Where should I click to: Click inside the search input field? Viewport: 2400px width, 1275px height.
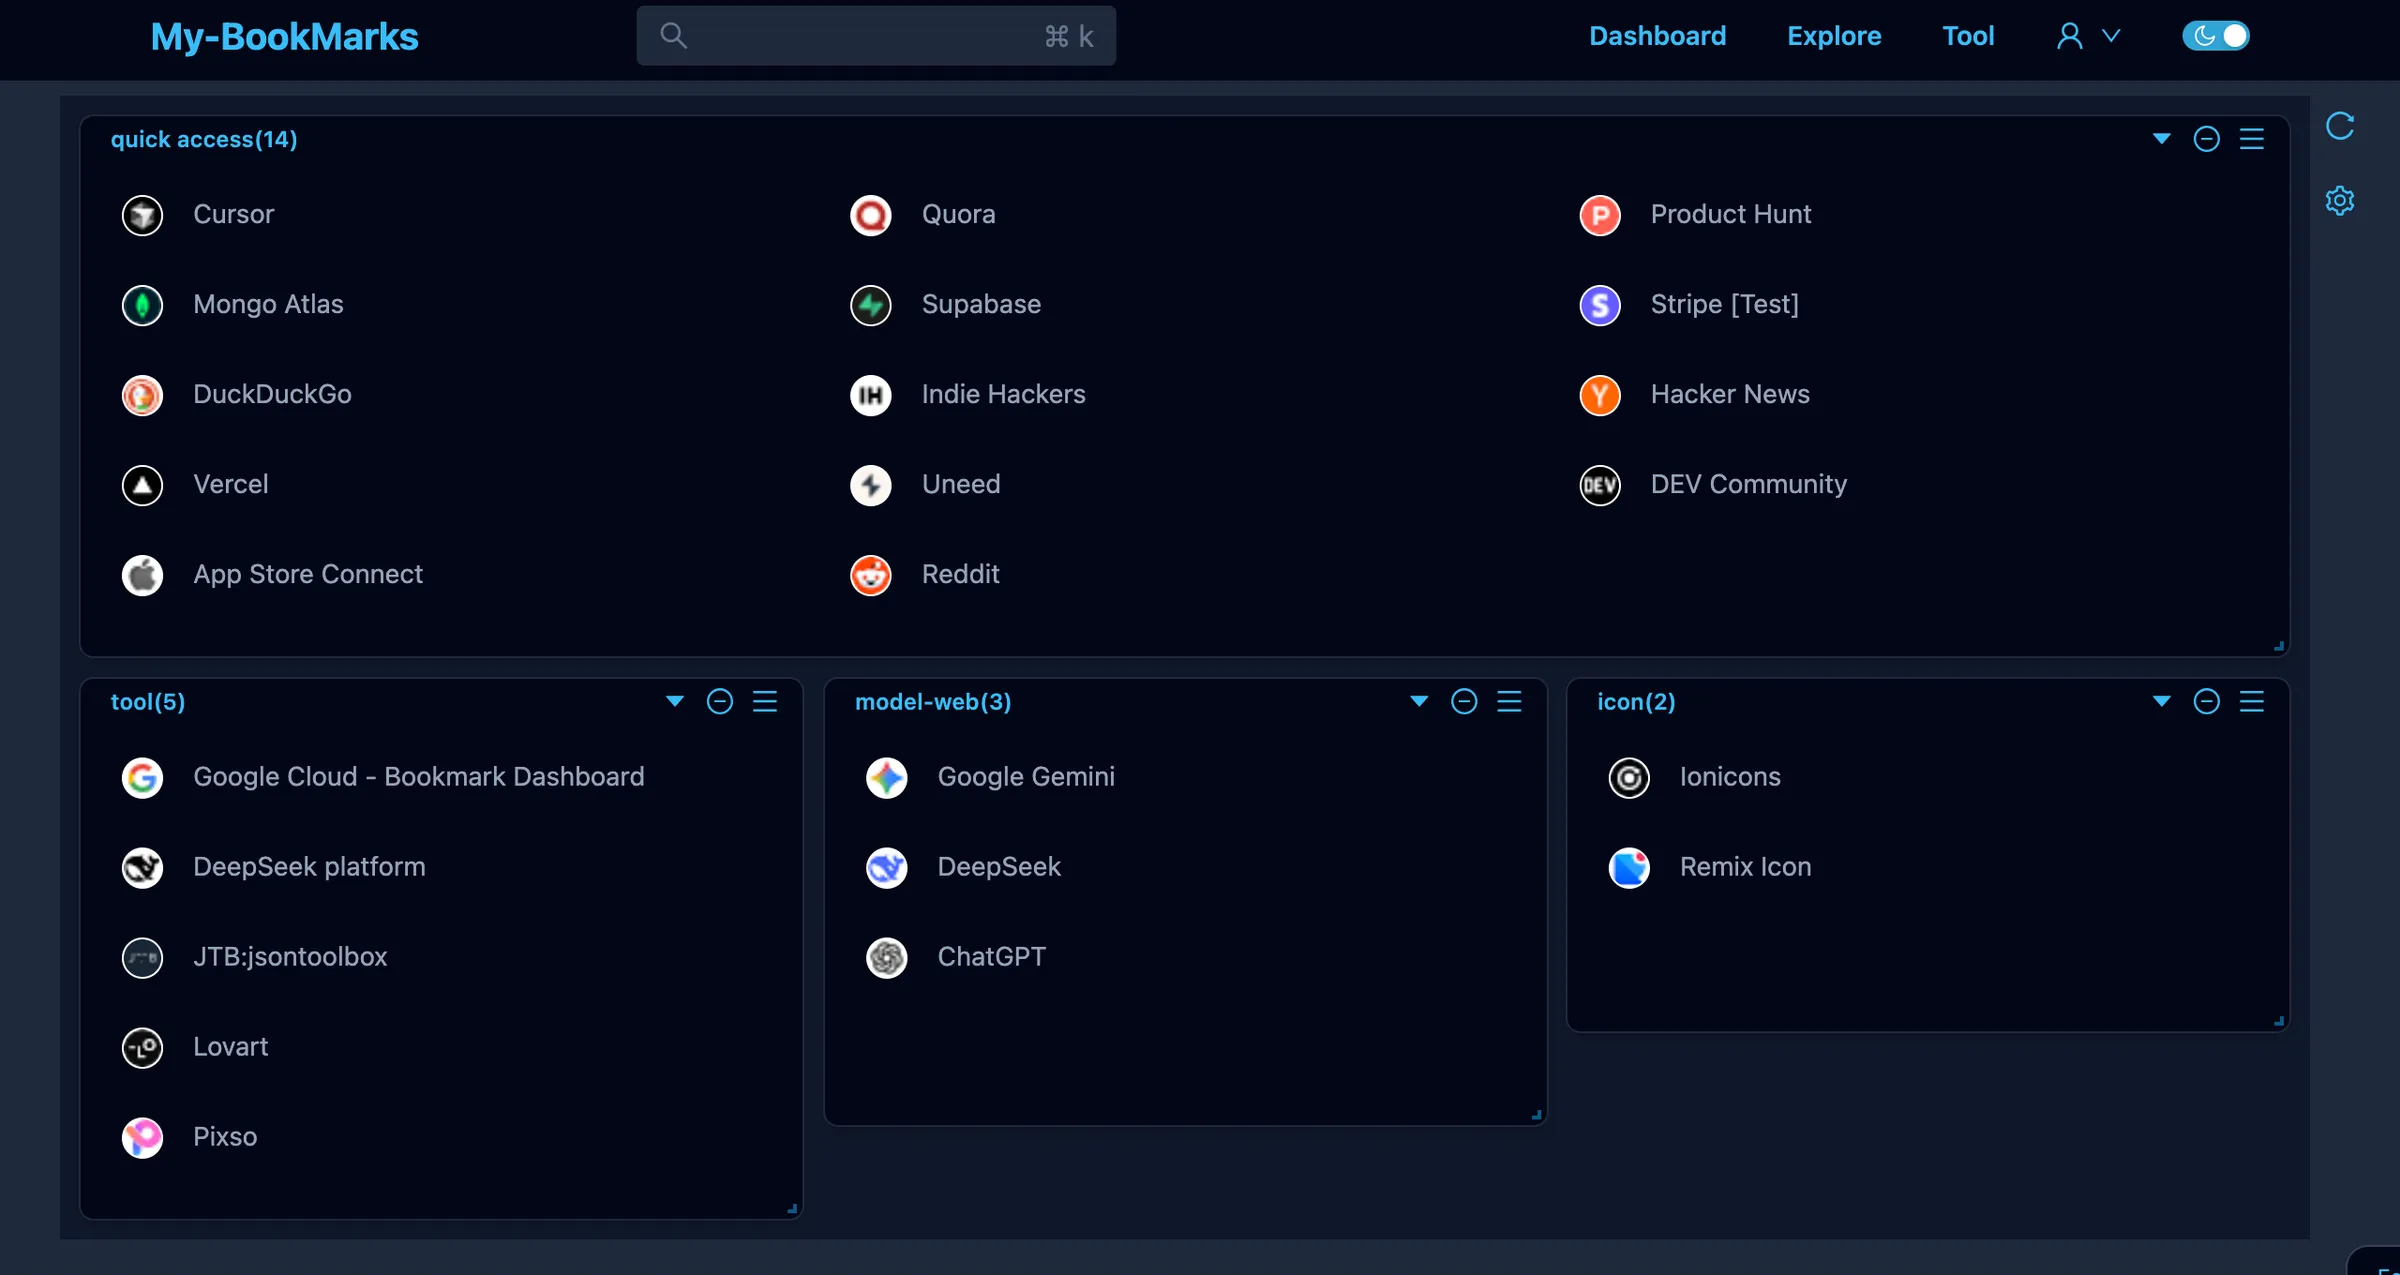click(875, 35)
